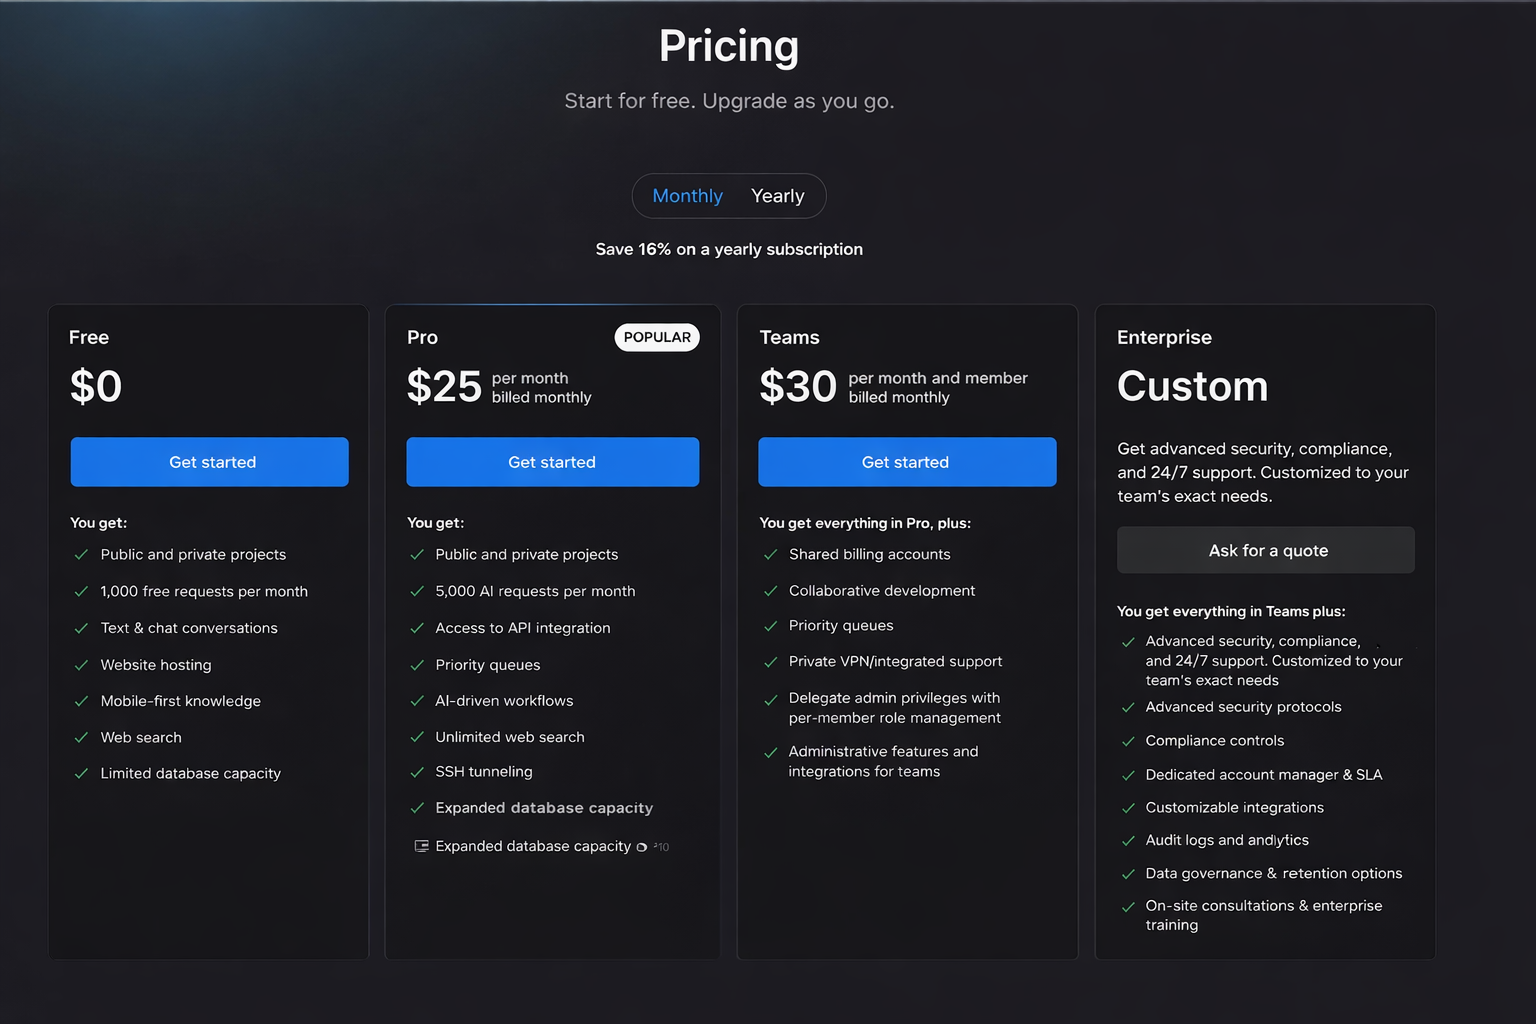1536x1024 pixels.
Task: Switch billing toggle to Yearly
Action: pos(777,196)
